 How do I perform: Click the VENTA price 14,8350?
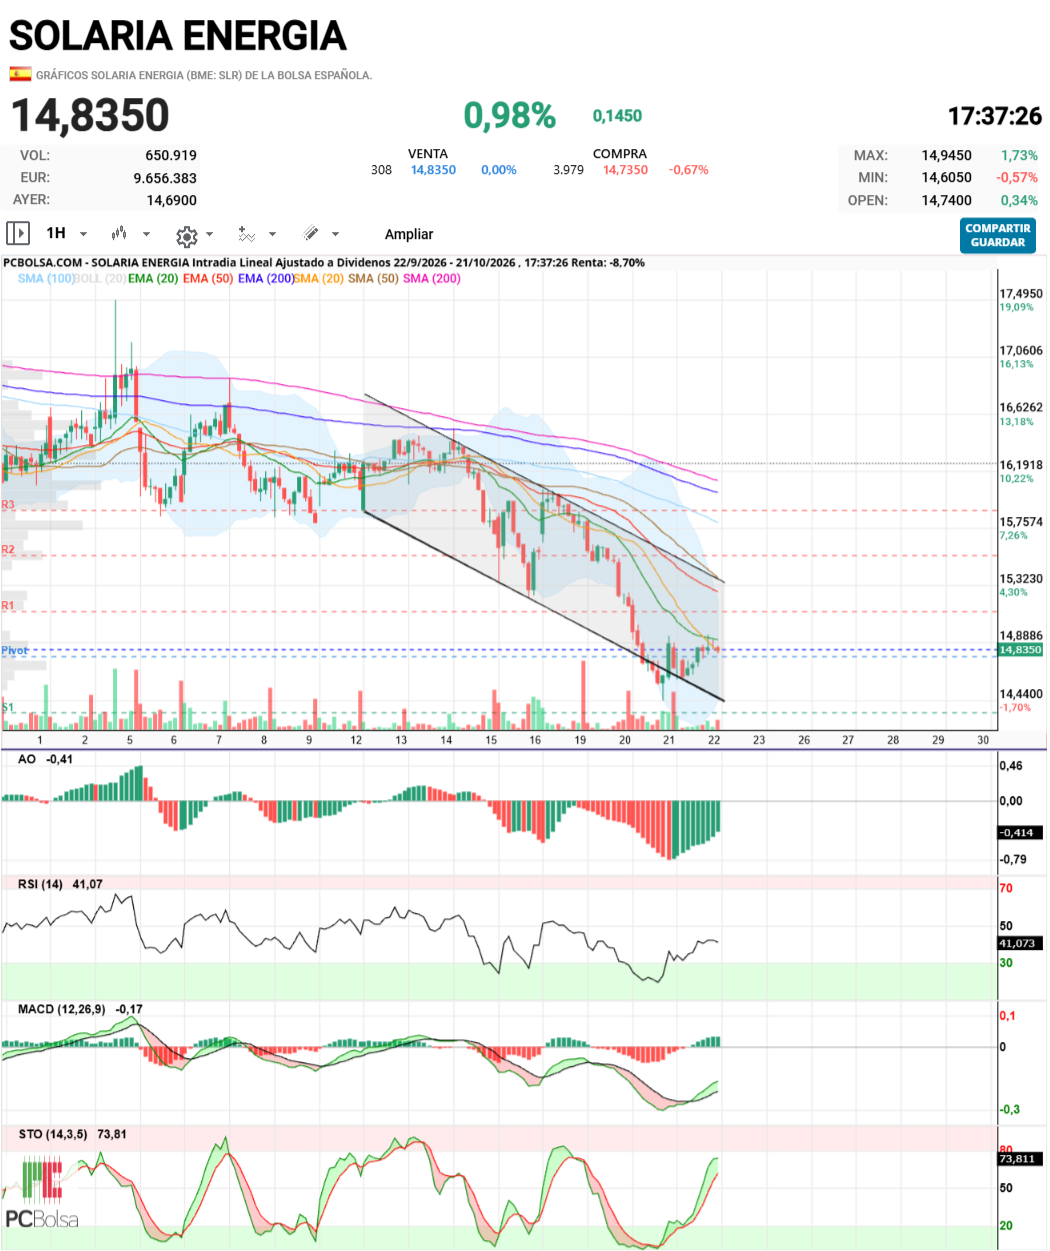click(433, 170)
